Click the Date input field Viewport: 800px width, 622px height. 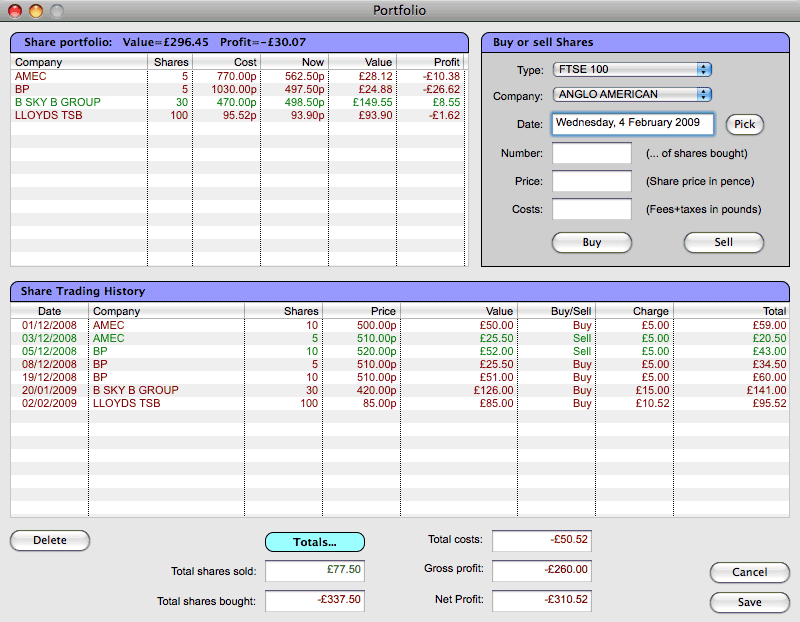632,124
